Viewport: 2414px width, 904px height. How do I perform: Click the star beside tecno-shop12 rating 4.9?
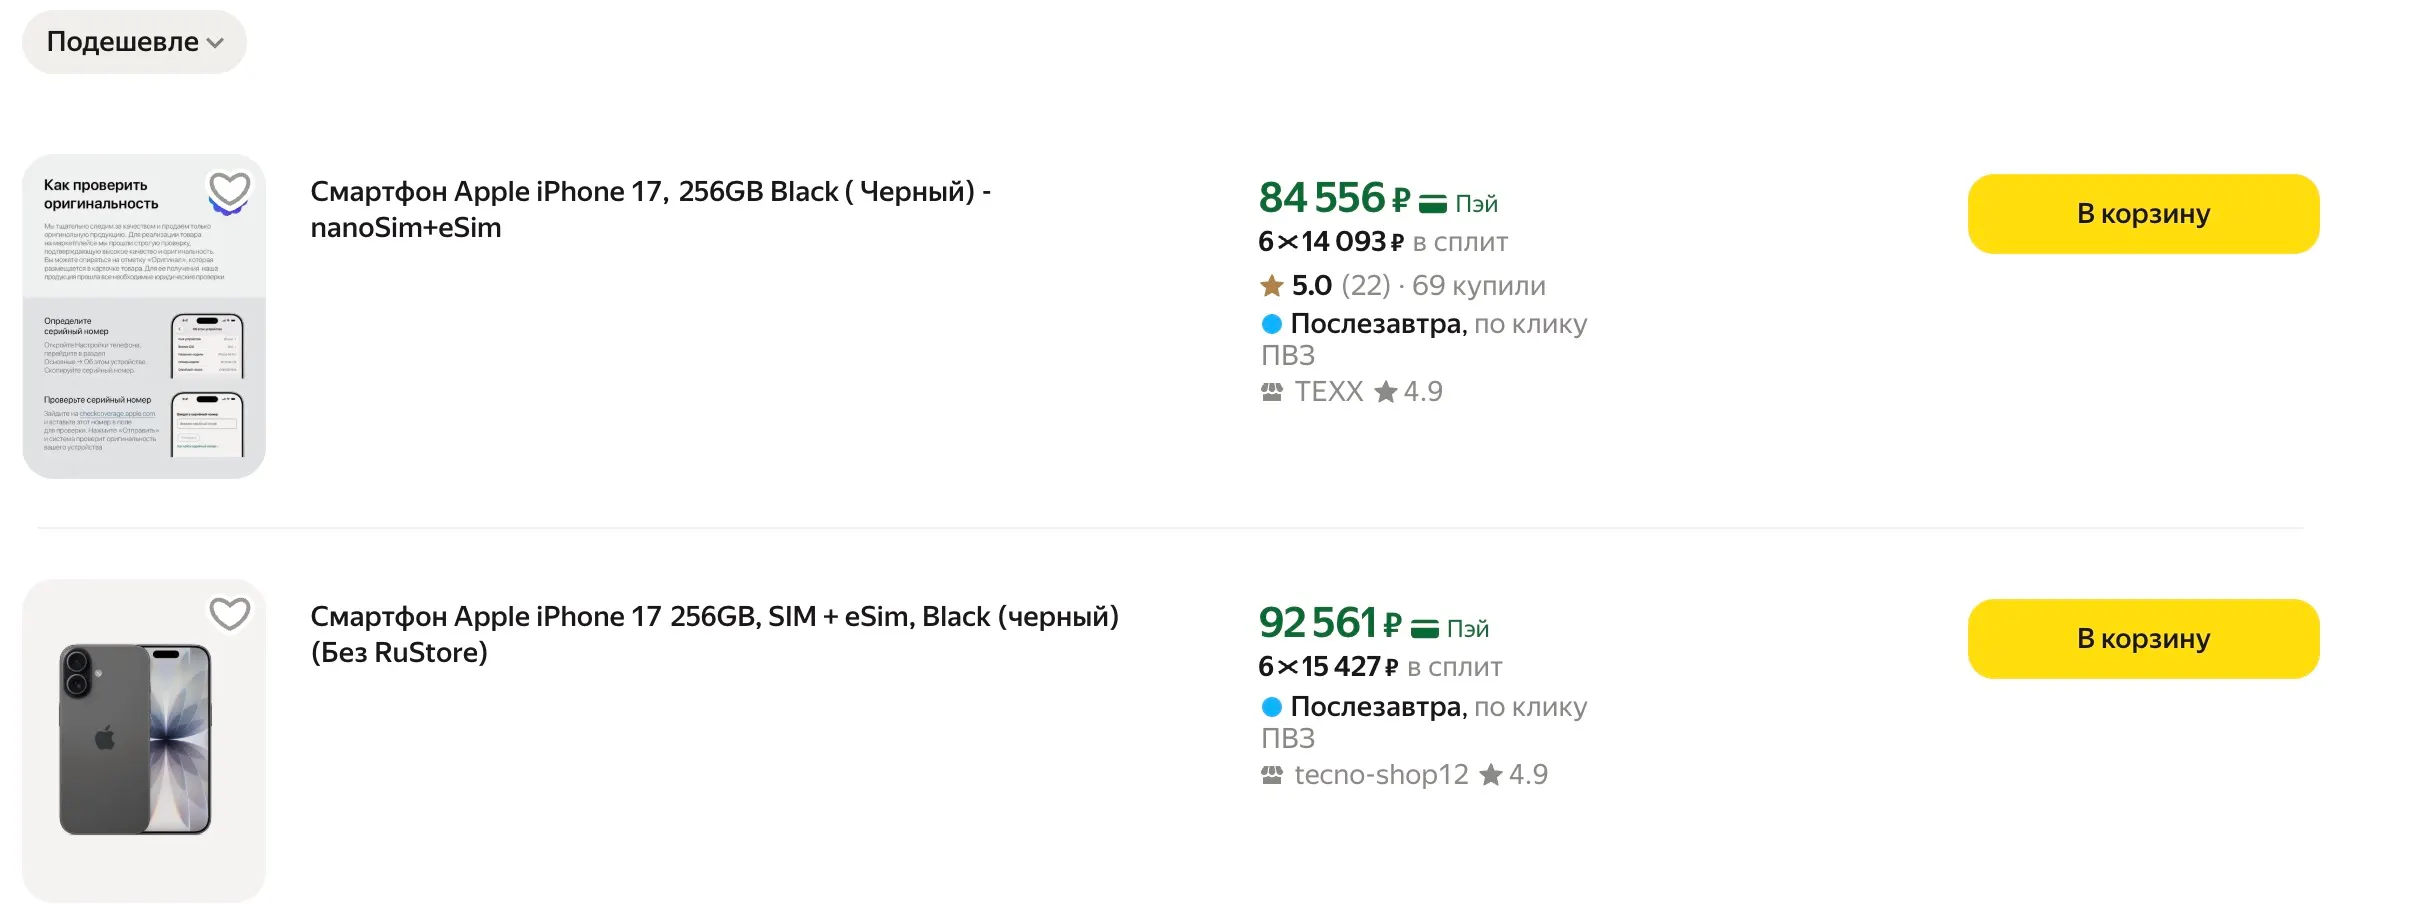click(1491, 775)
